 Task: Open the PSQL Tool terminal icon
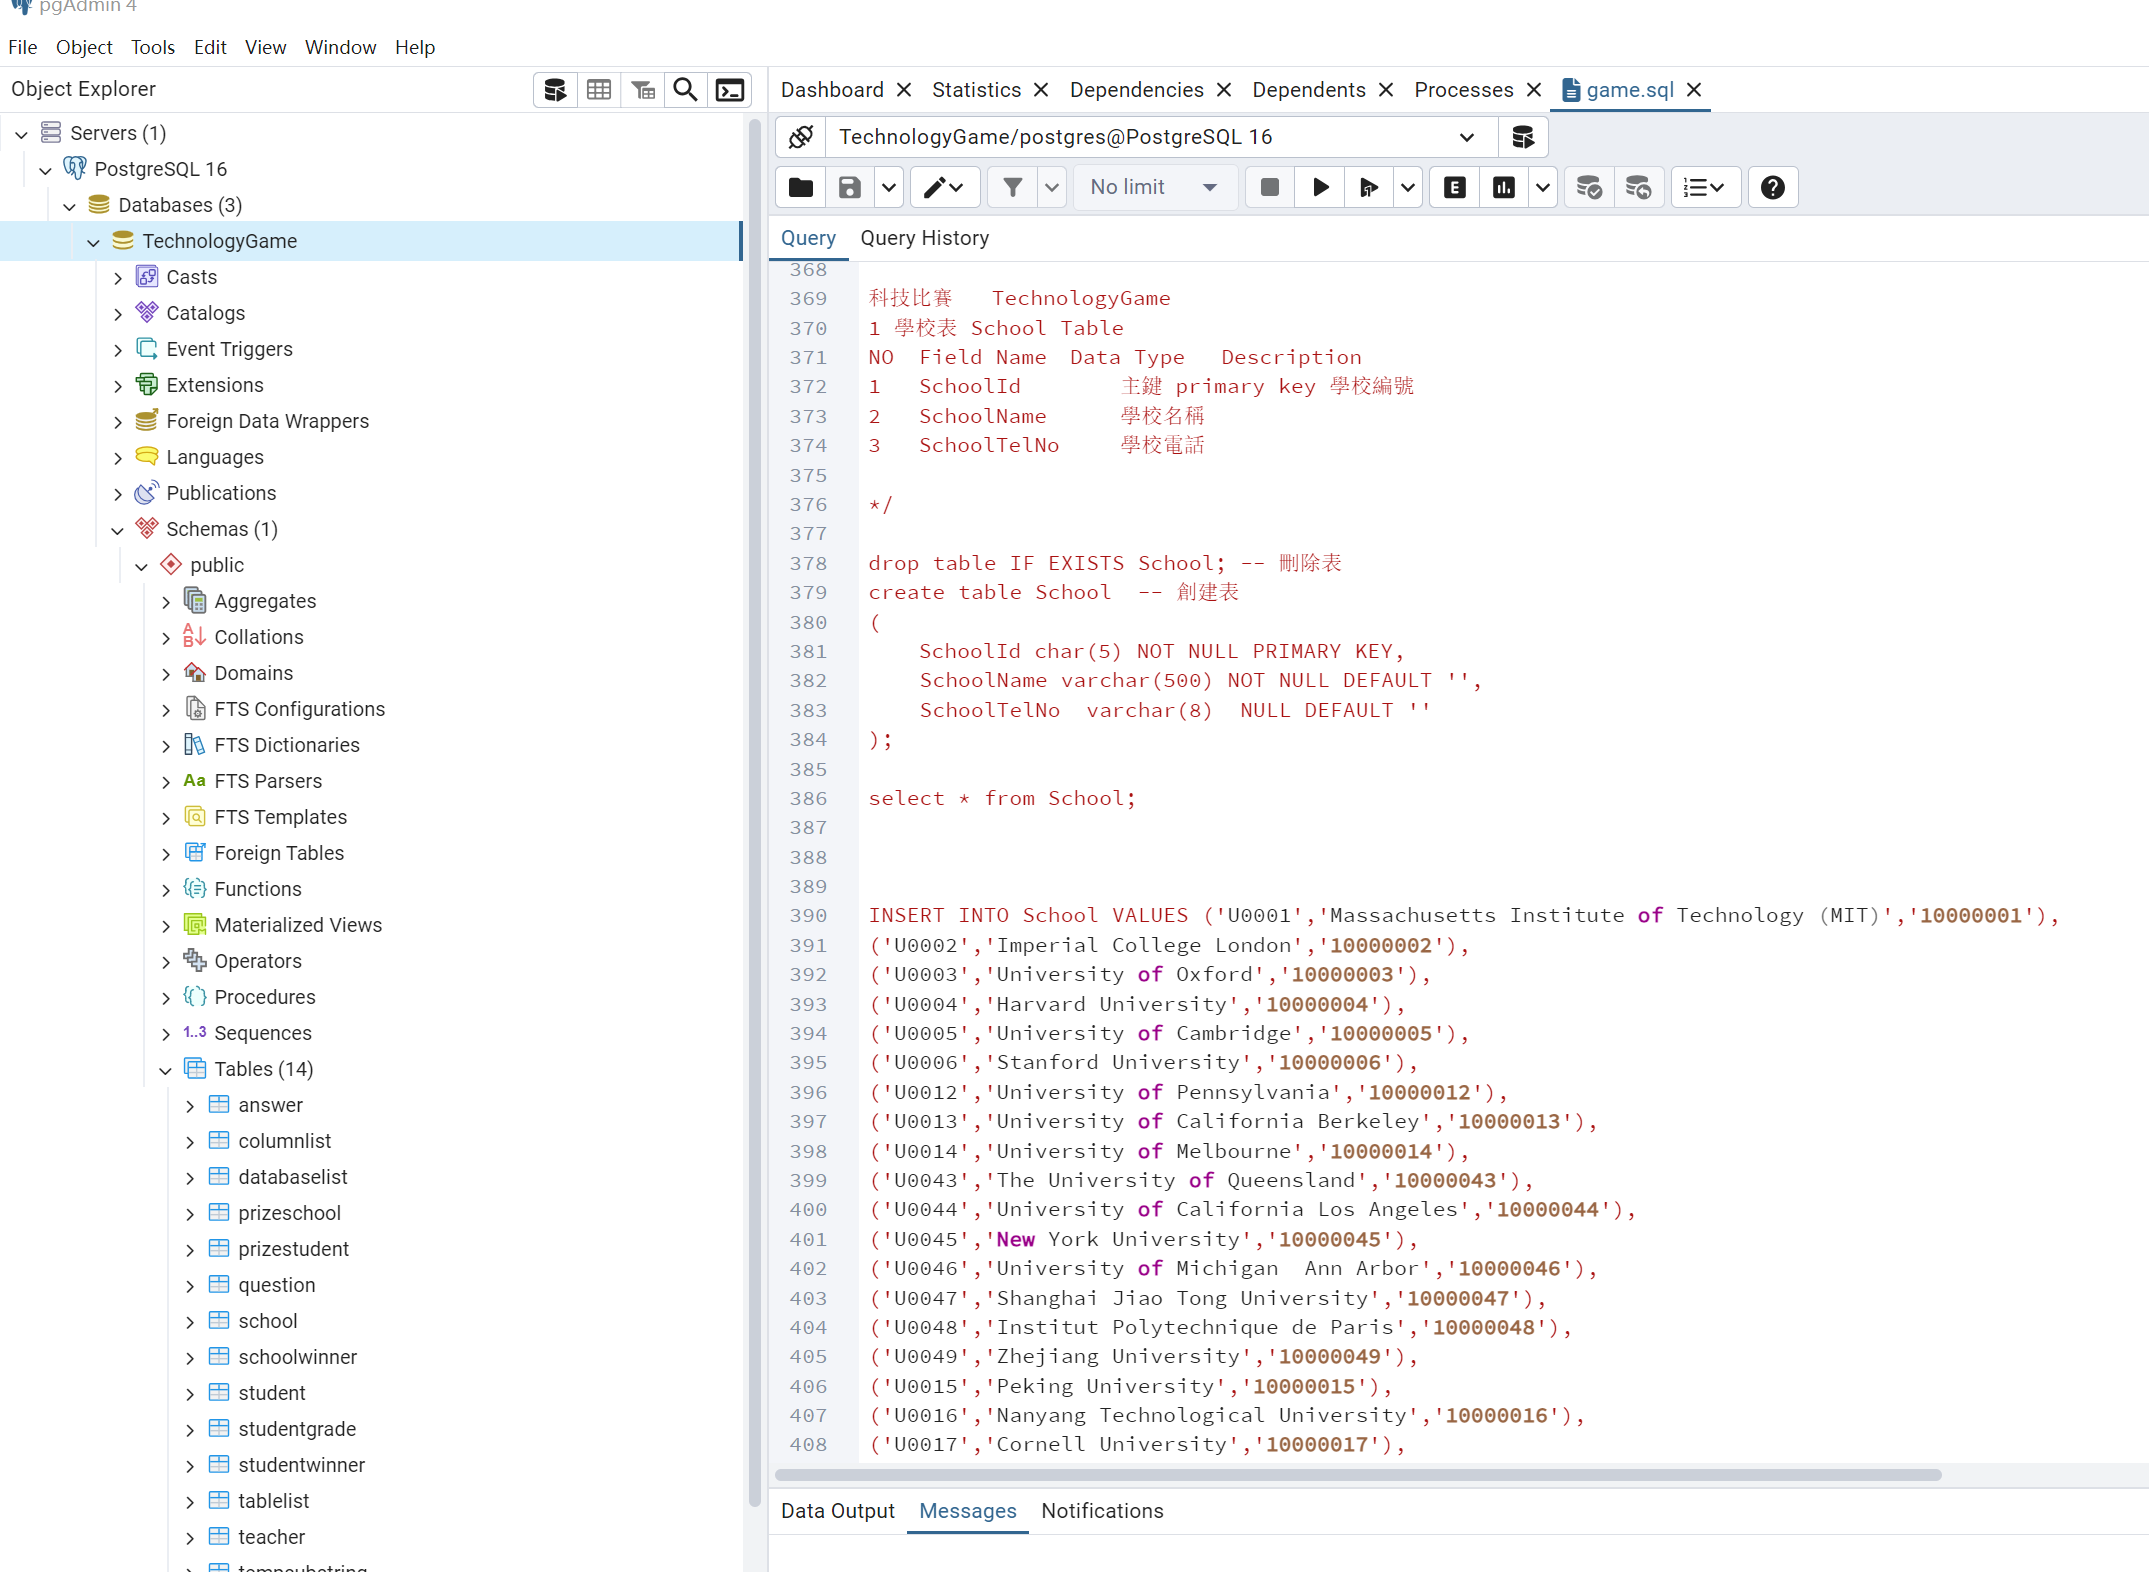click(x=730, y=90)
